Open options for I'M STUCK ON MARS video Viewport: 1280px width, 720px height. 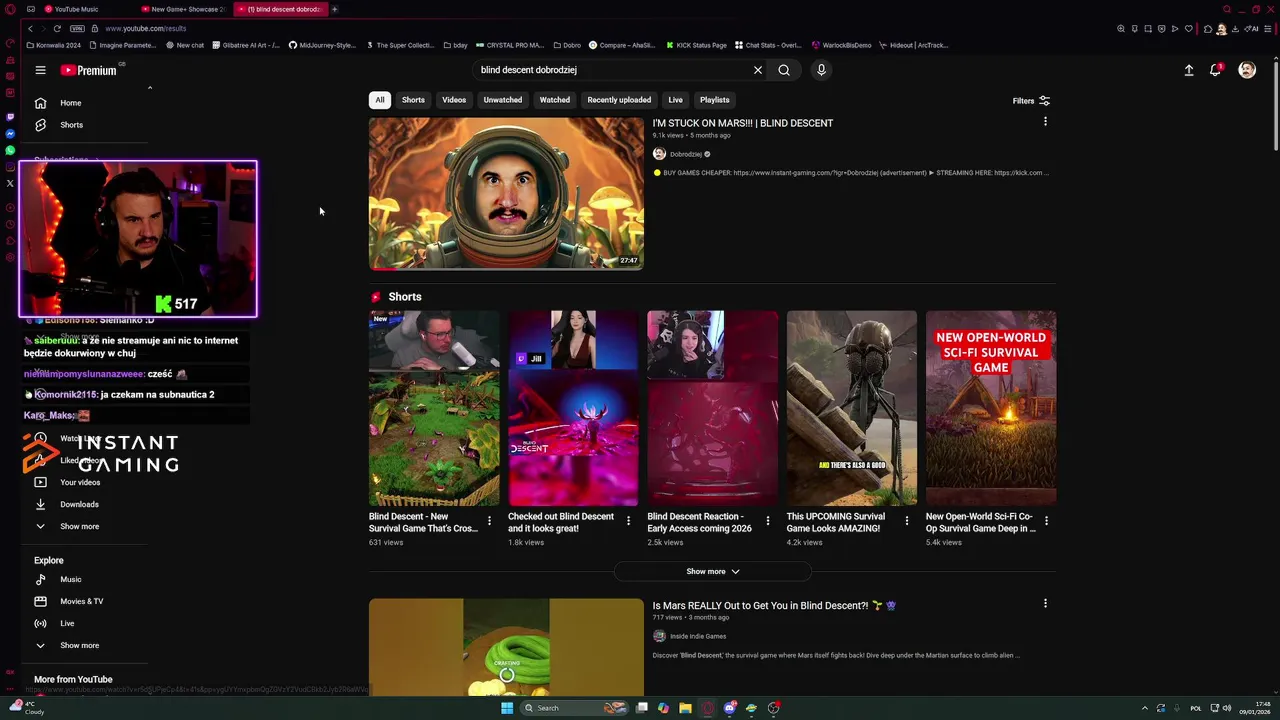(1045, 122)
